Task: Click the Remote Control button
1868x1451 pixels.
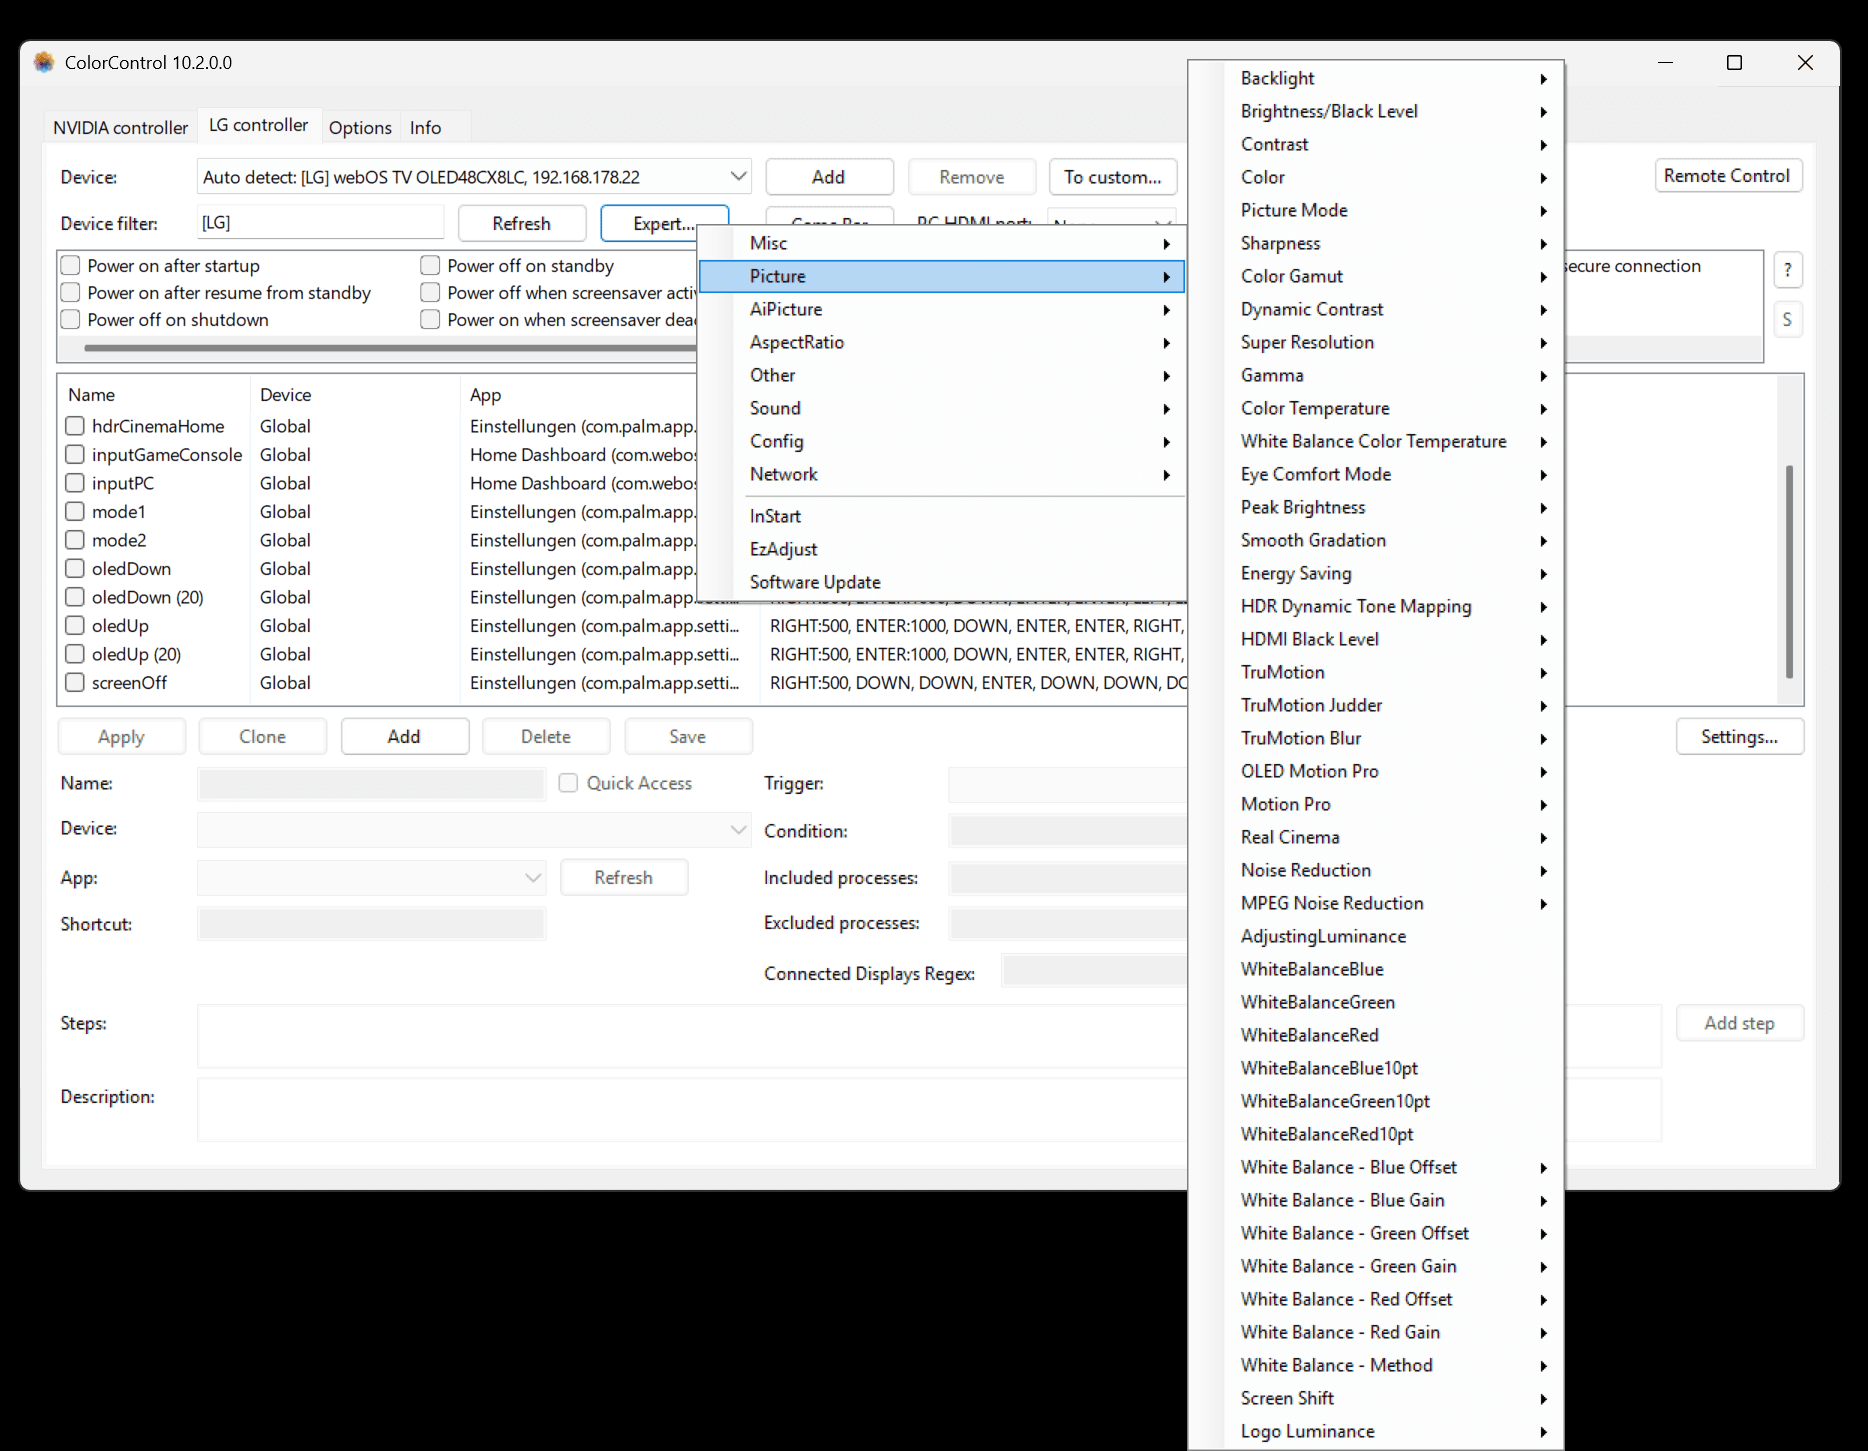Action: click(1727, 176)
